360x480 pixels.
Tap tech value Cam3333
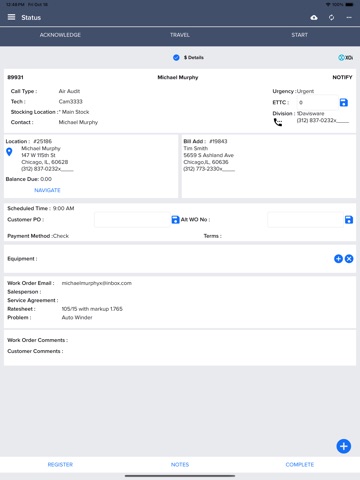[71, 101]
